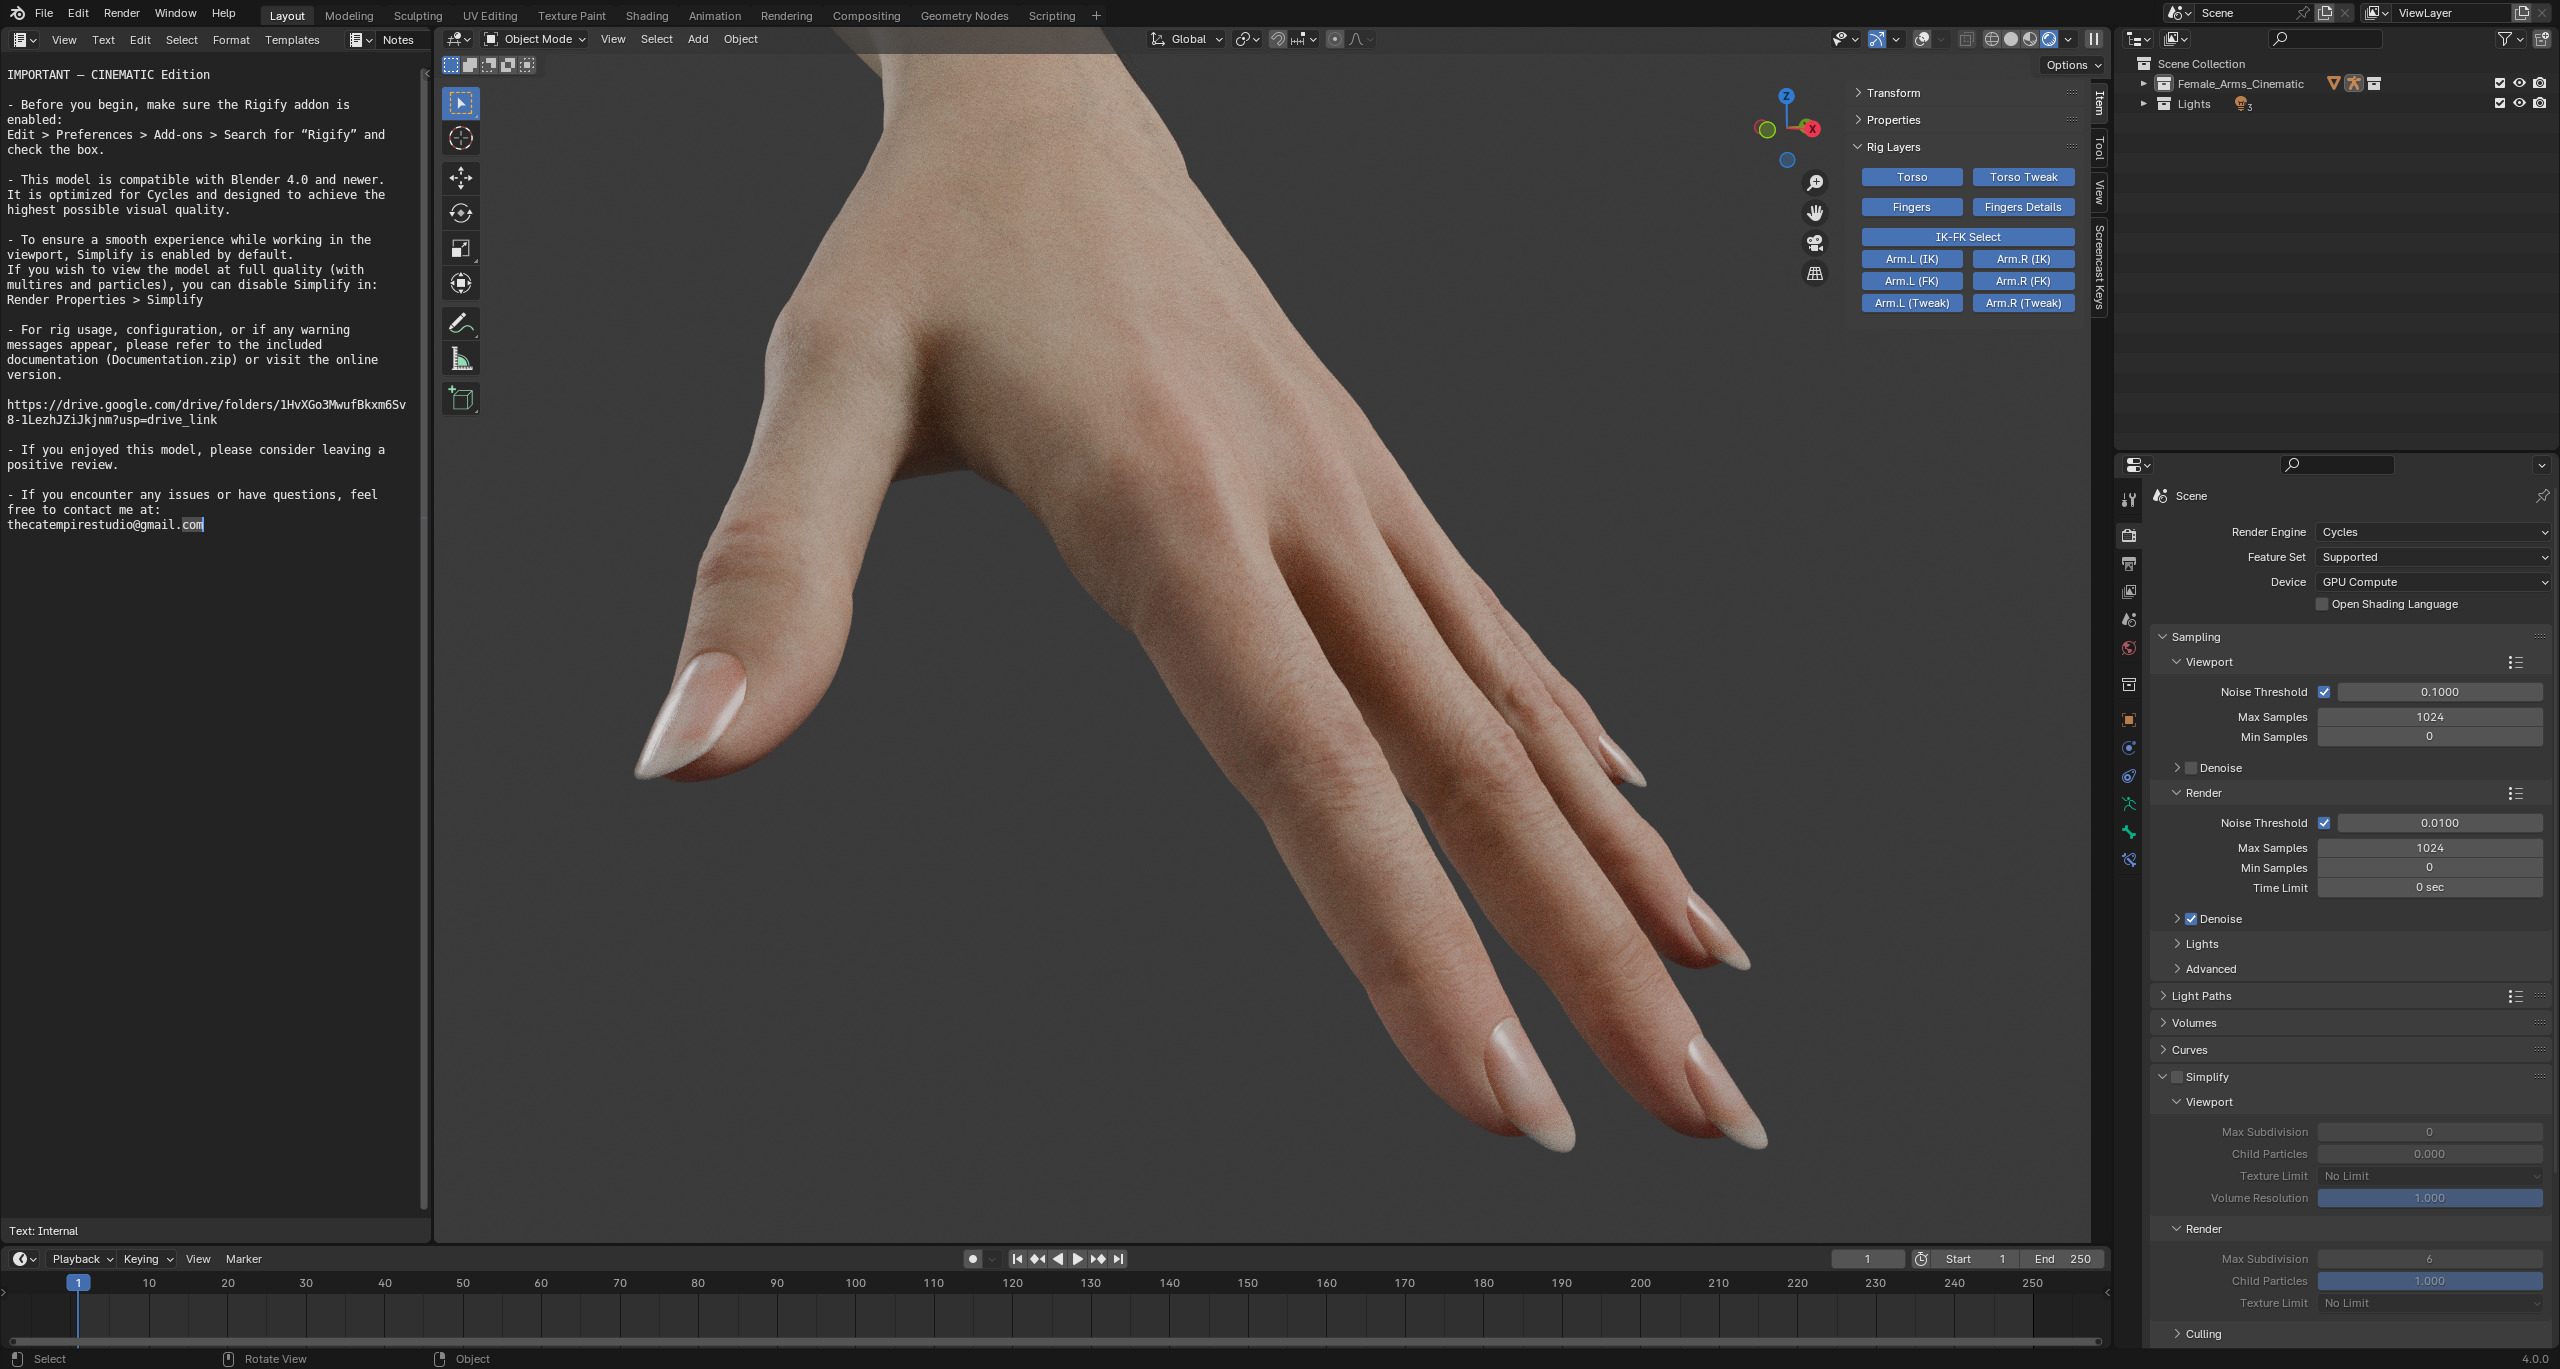This screenshot has width=2560, height=1369.
Task: Adjust the viewport Volume Resolution slider
Action: pos(2430,1198)
